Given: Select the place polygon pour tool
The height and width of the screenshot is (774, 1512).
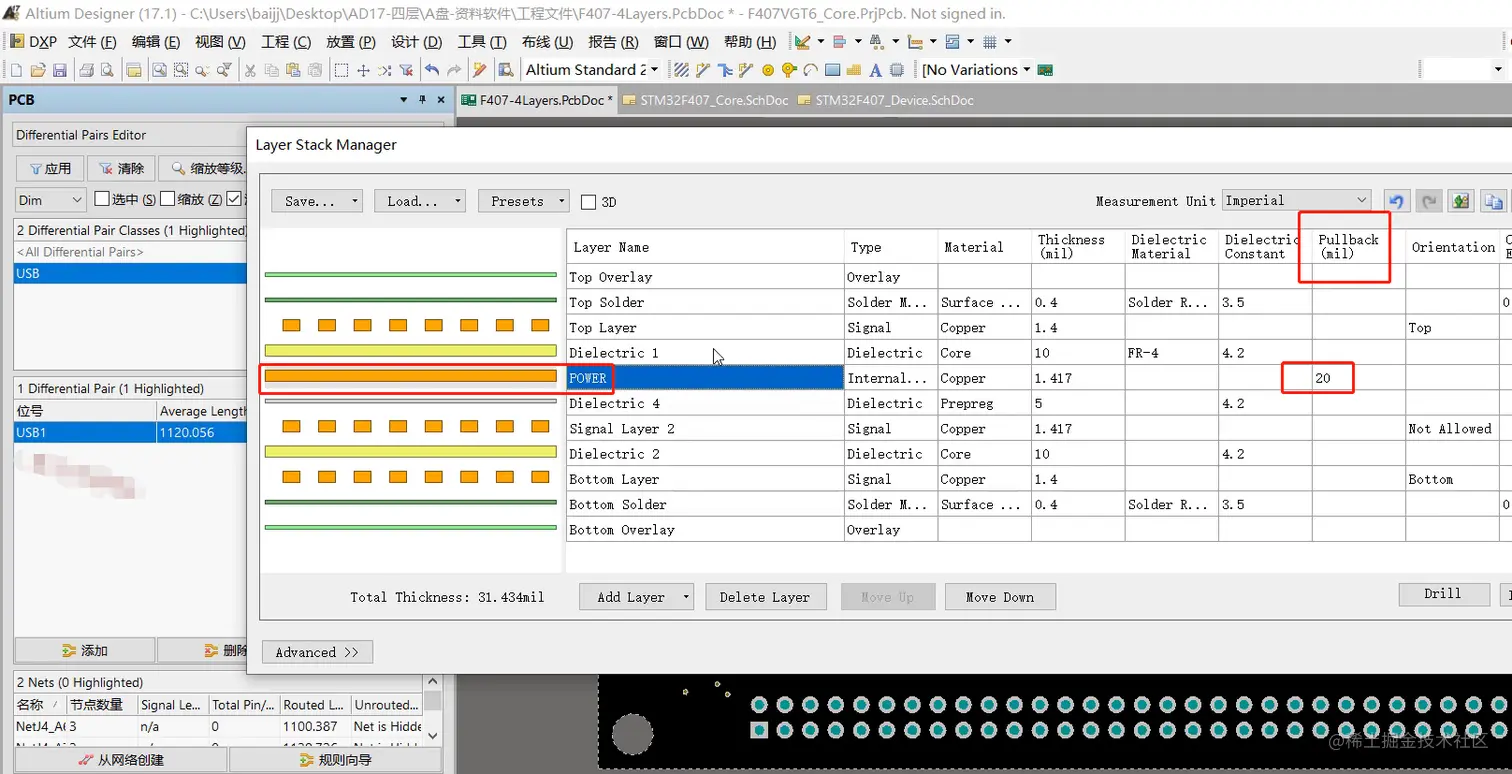Looking at the screenshot, I should tap(854, 70).
